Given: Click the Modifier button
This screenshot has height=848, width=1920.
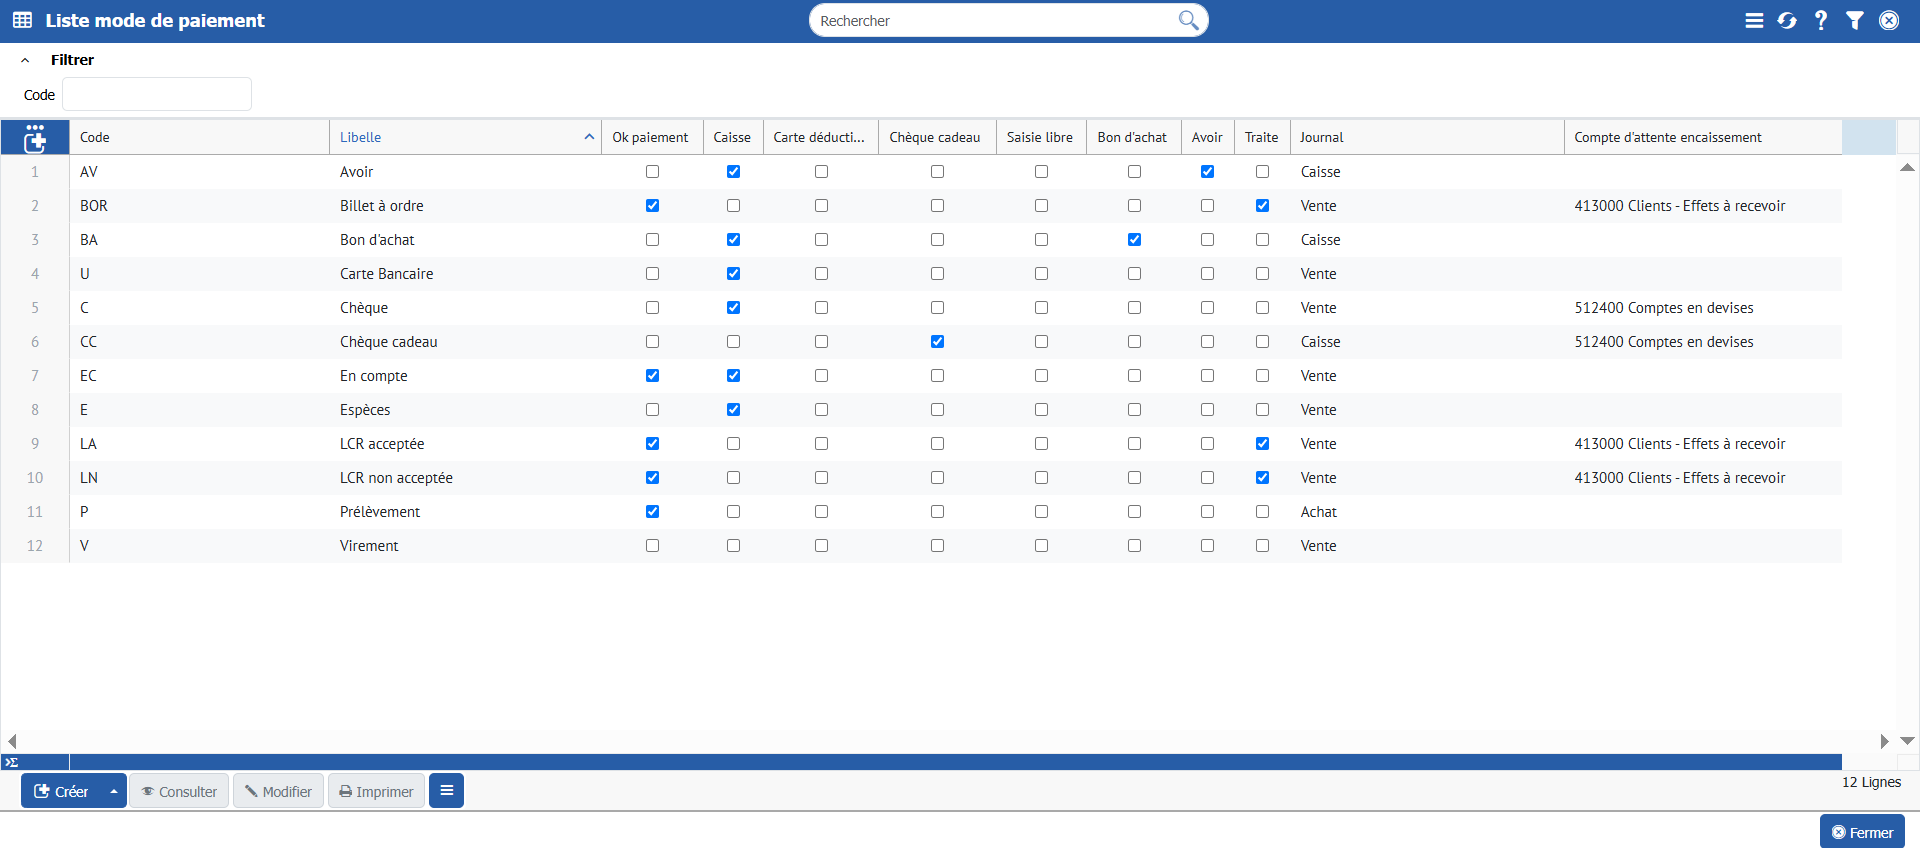Looking at the screenshot, I should (278, 791).
